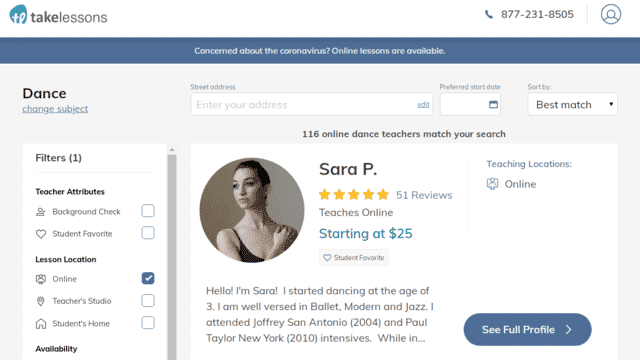Click the edit link in address field
The image size is (640, 360).
[423, 105]
